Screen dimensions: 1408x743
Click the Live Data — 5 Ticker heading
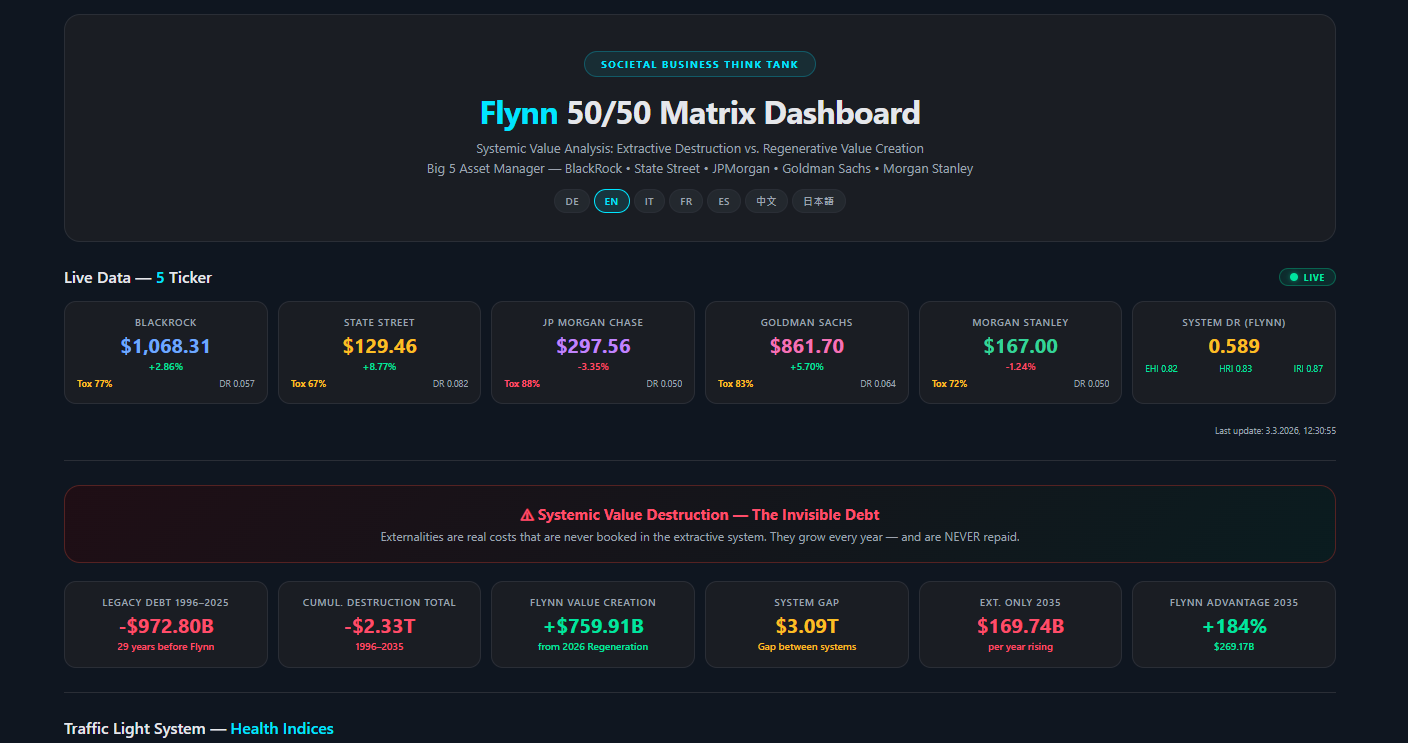138,277
